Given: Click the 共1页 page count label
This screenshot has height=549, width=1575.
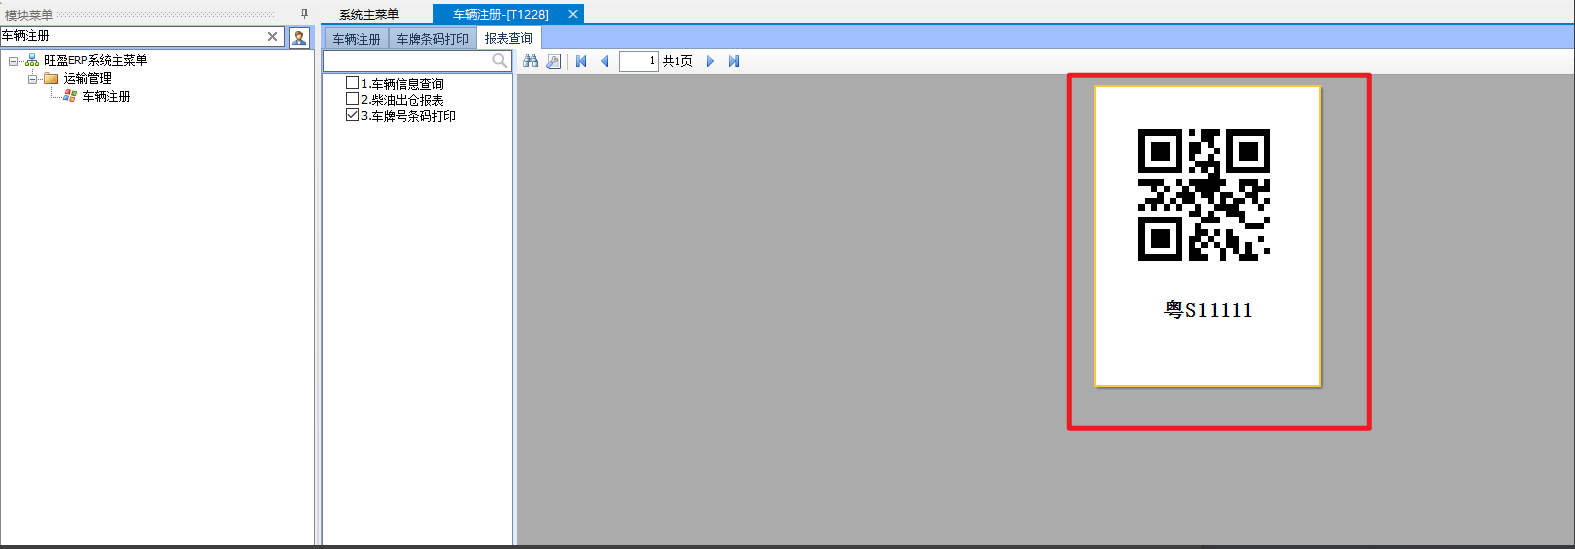Looking at the screenshot, I should (x=678, y=61).
